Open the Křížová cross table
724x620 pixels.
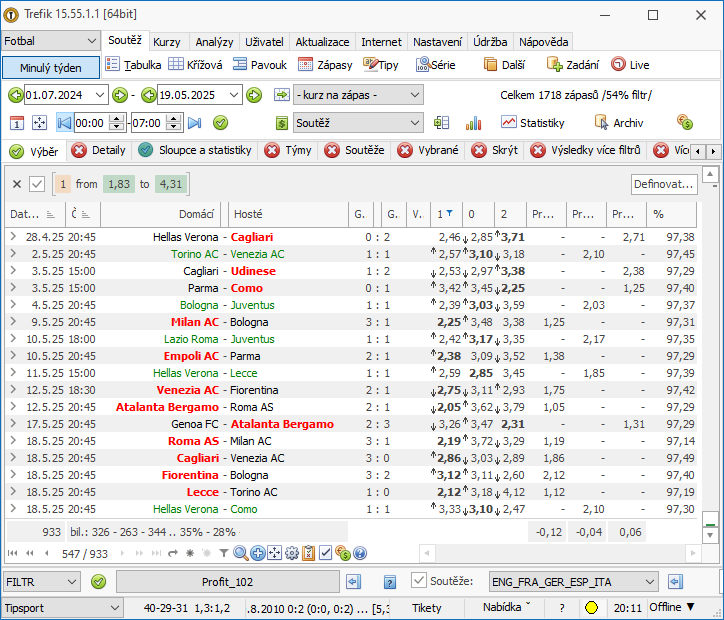(x=195, y=65)
